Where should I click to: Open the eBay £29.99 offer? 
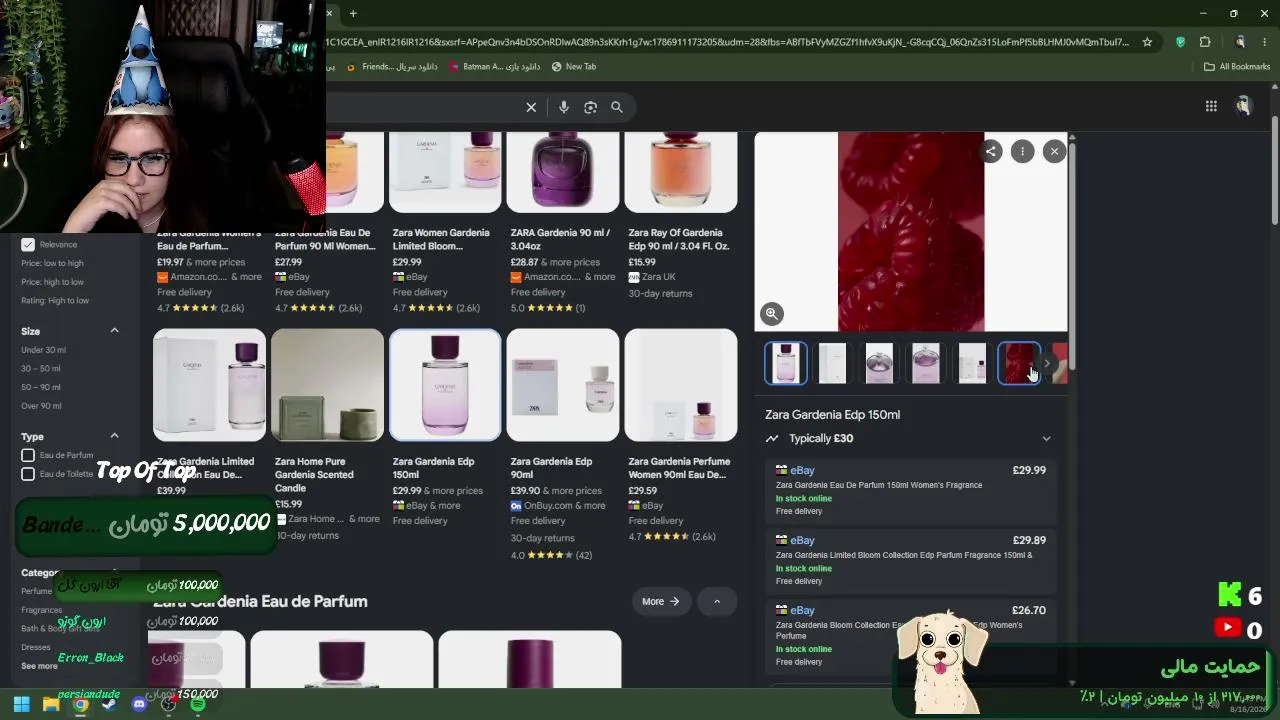coord(910,490)
